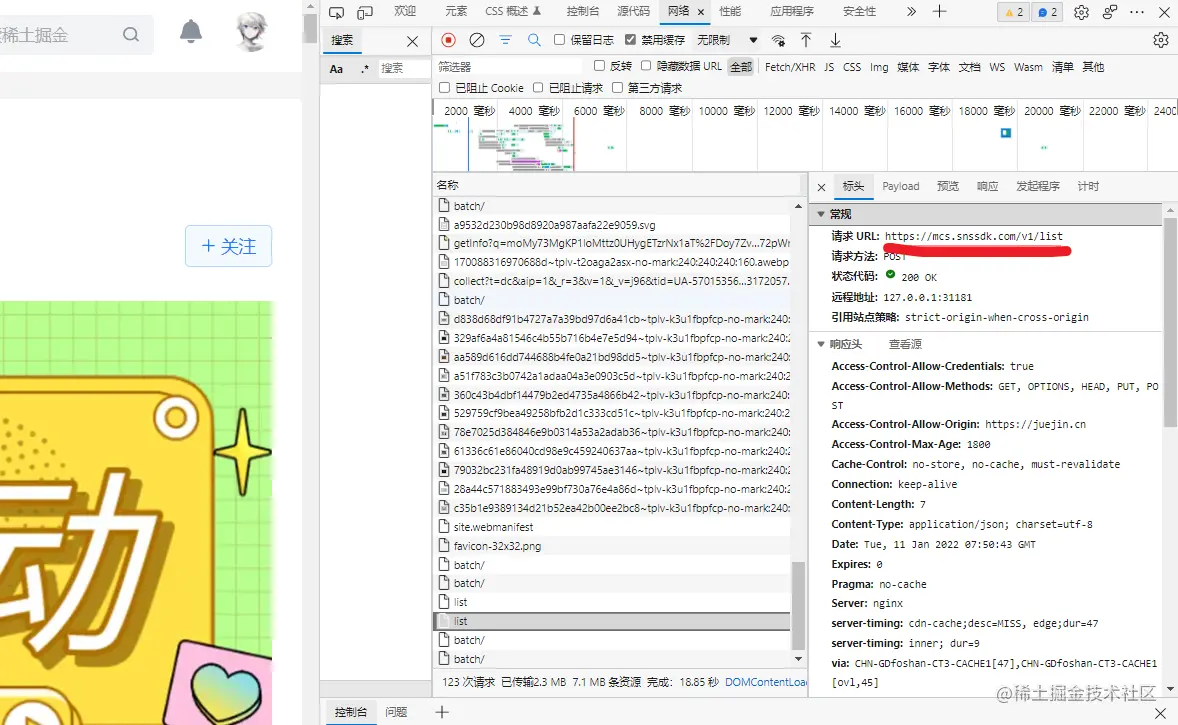Screen dimensions: 1178x725
Task: Click the export HAR download arrow
Action: pos(835,40)
